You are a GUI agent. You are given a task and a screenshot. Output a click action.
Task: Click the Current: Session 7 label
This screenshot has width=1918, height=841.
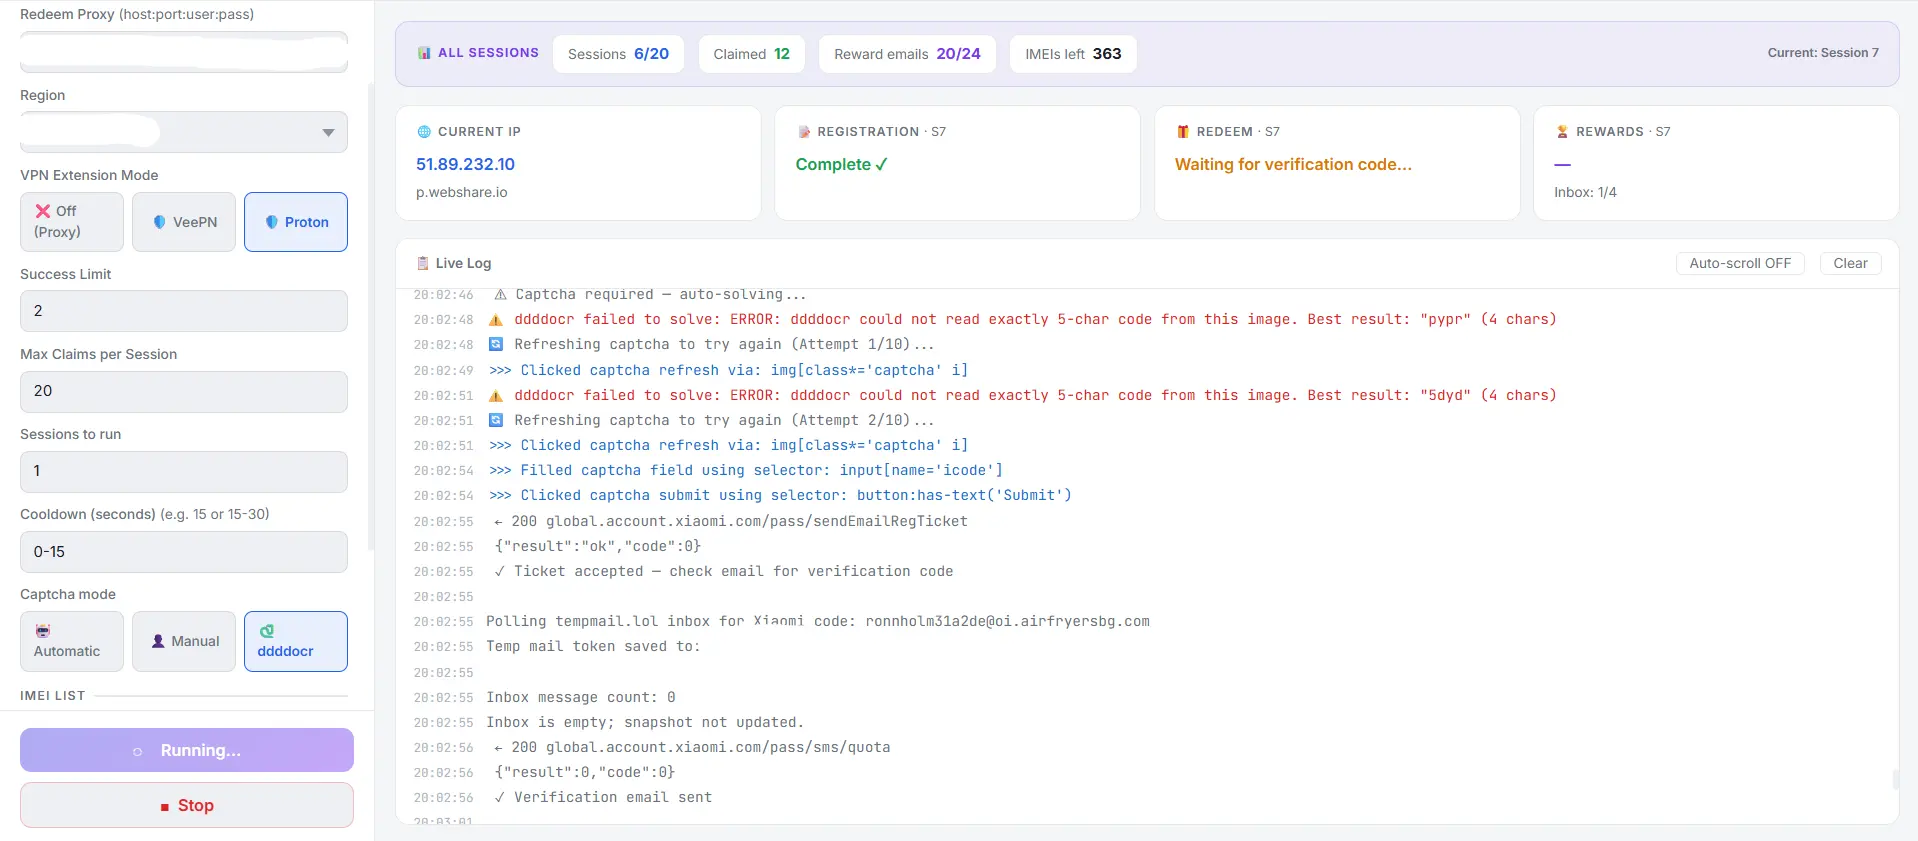[x=1822, y=53]
